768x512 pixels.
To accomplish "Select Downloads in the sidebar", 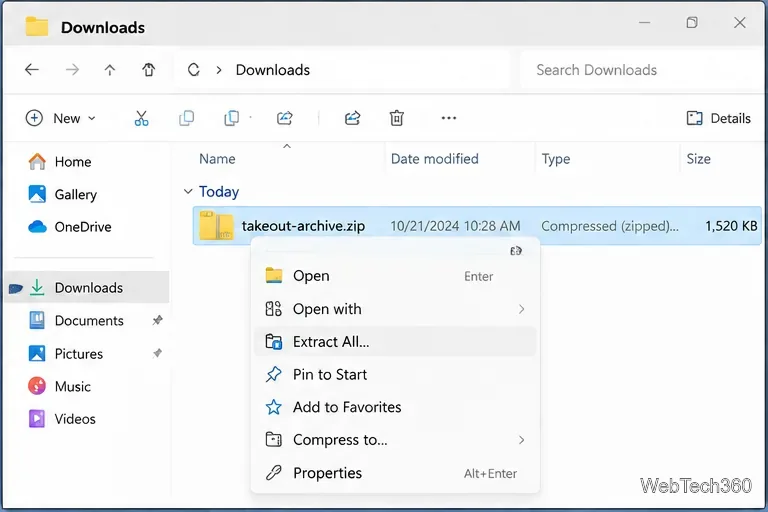I will pos(87,288).
